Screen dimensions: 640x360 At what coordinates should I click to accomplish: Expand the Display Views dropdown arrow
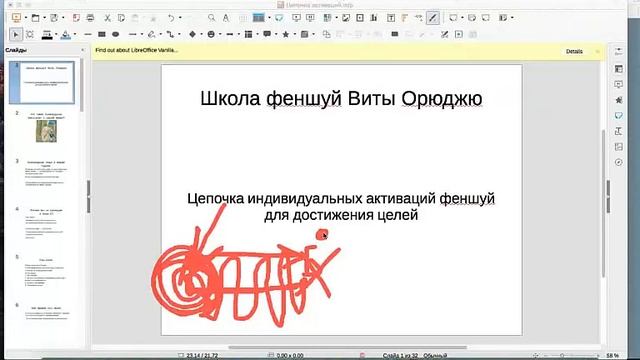[269, 18]
